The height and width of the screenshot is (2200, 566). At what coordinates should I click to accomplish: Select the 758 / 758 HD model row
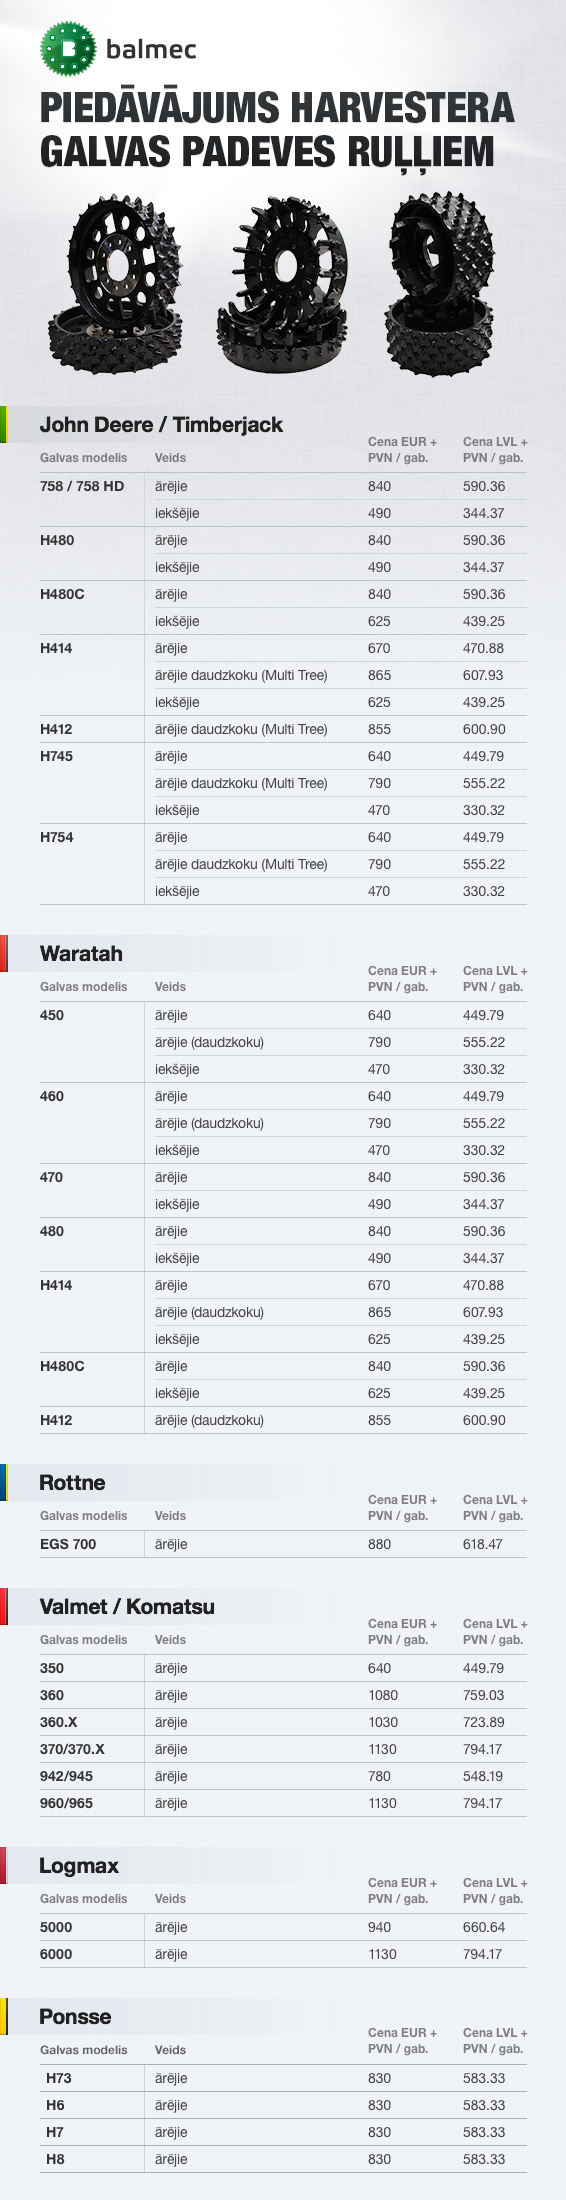(283, 487)
